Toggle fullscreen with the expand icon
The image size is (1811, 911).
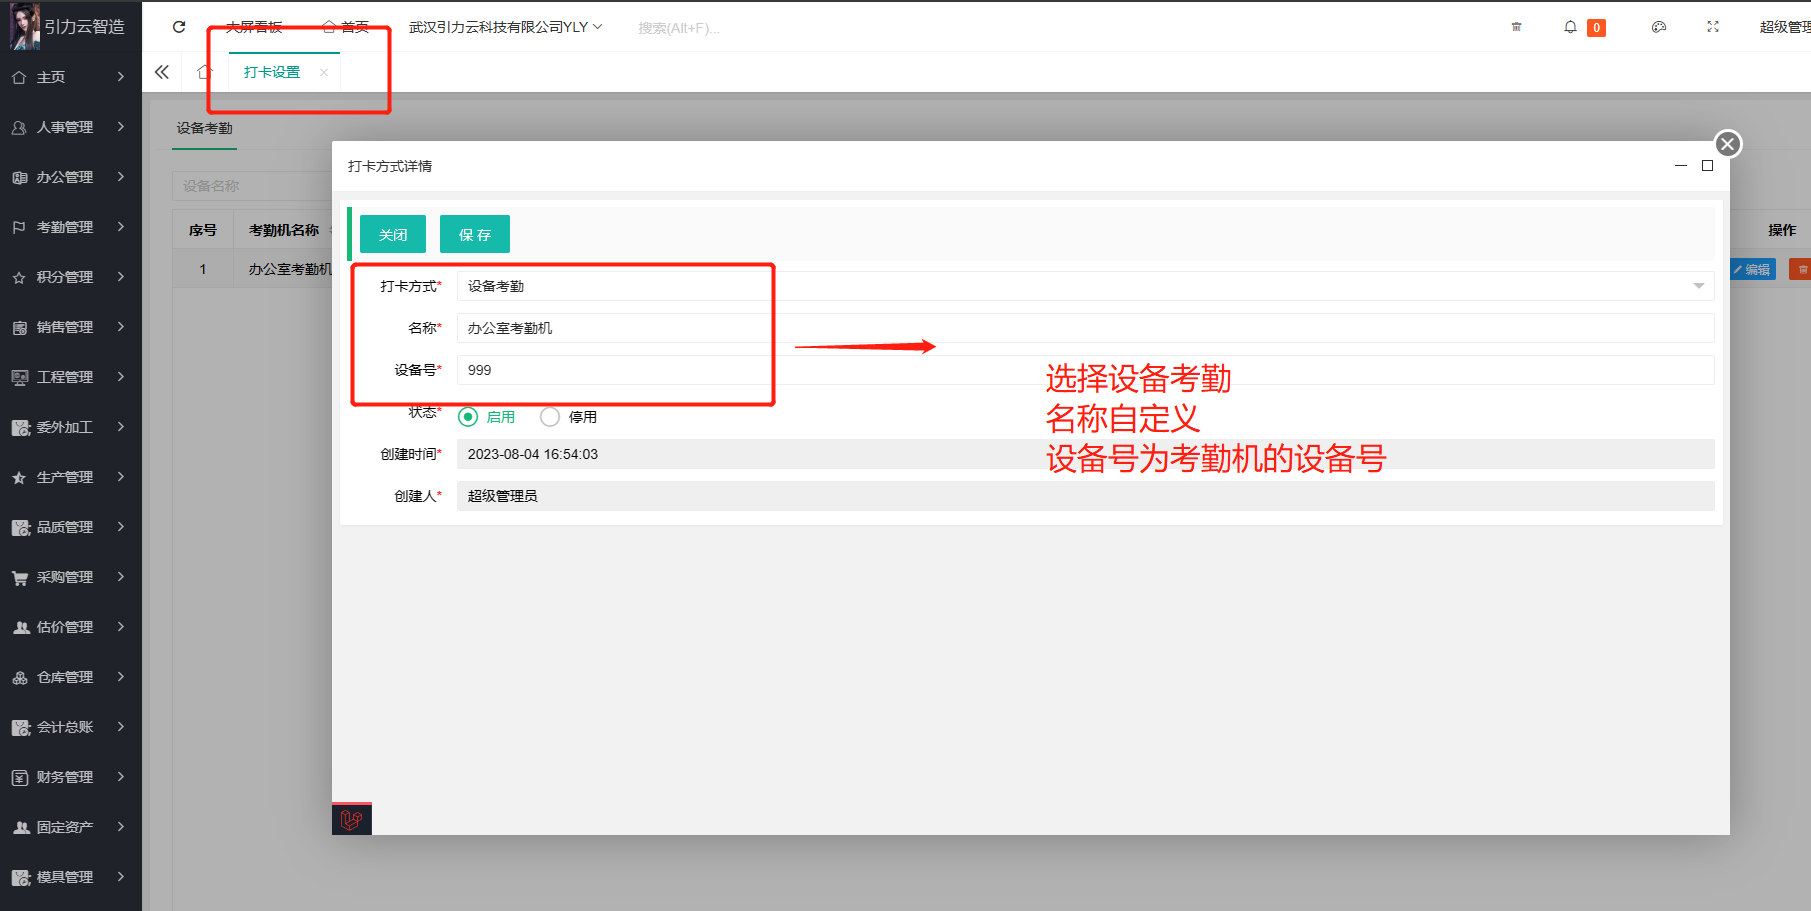pos(1713,27)
